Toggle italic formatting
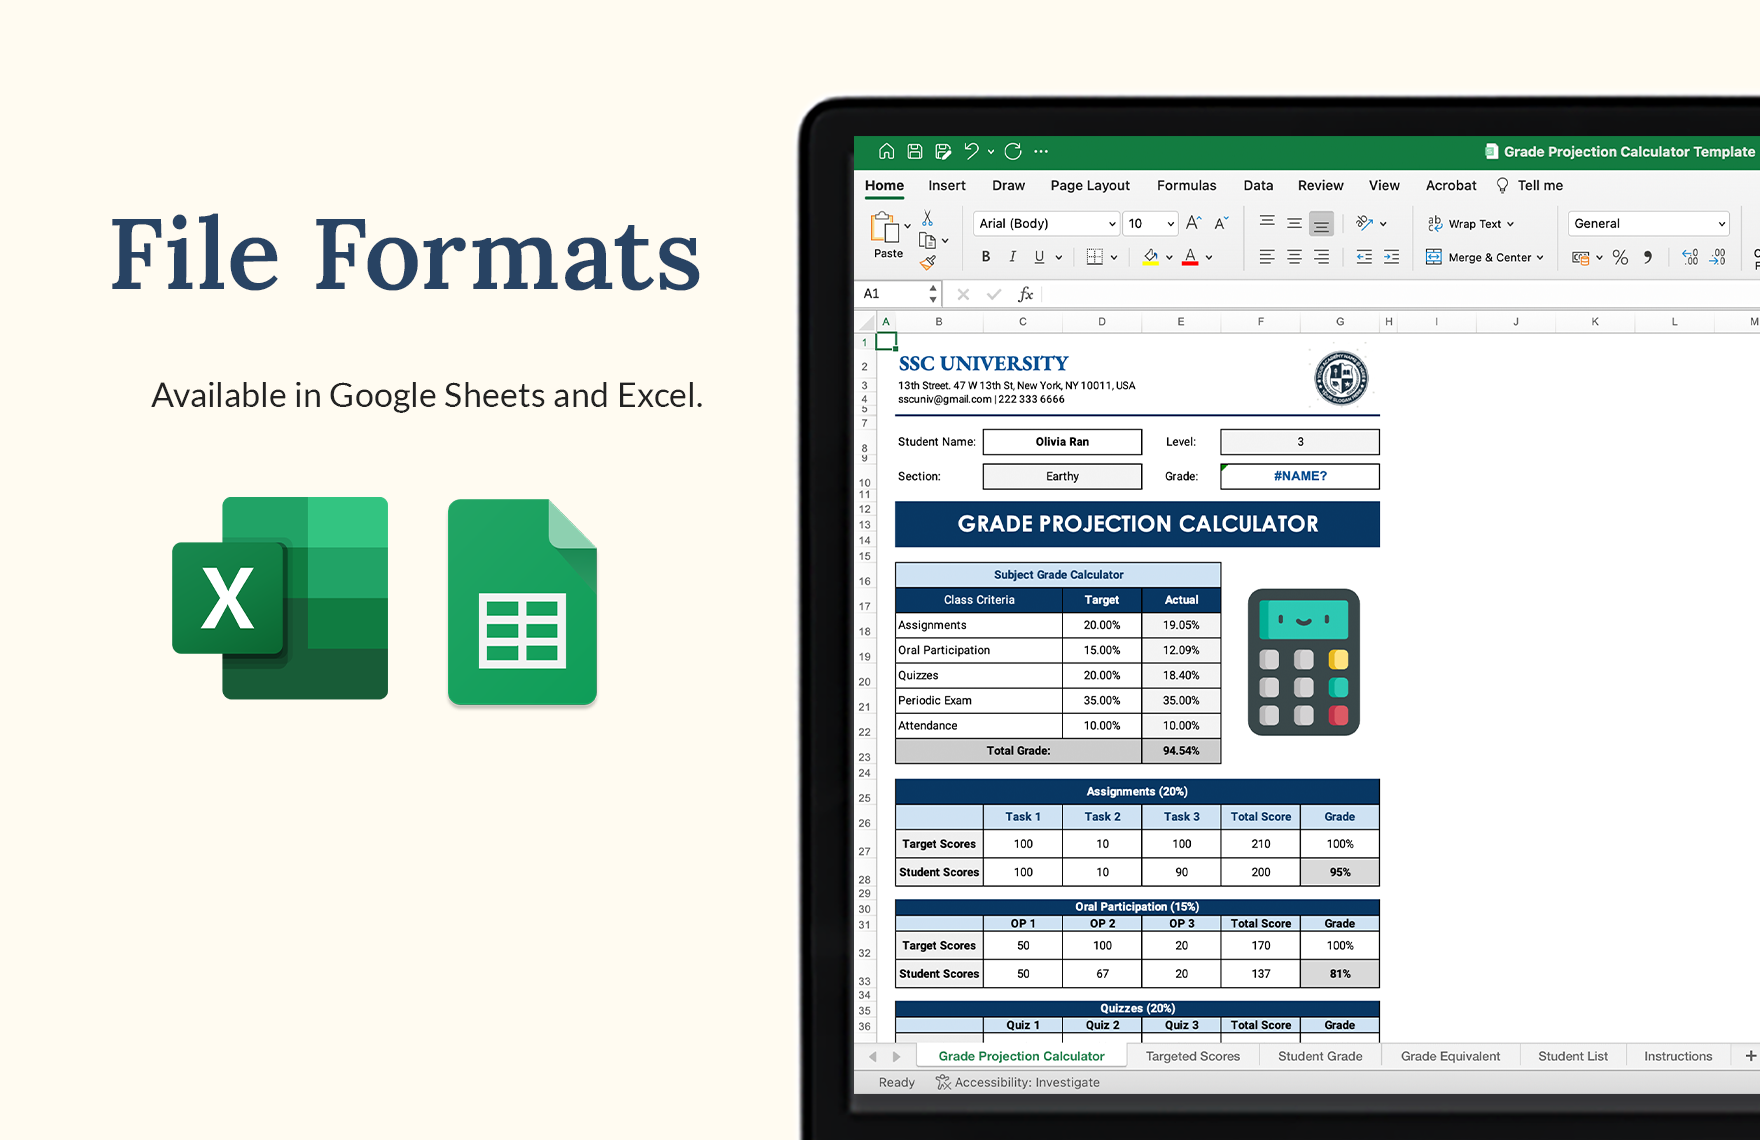 pos(1012,257)
